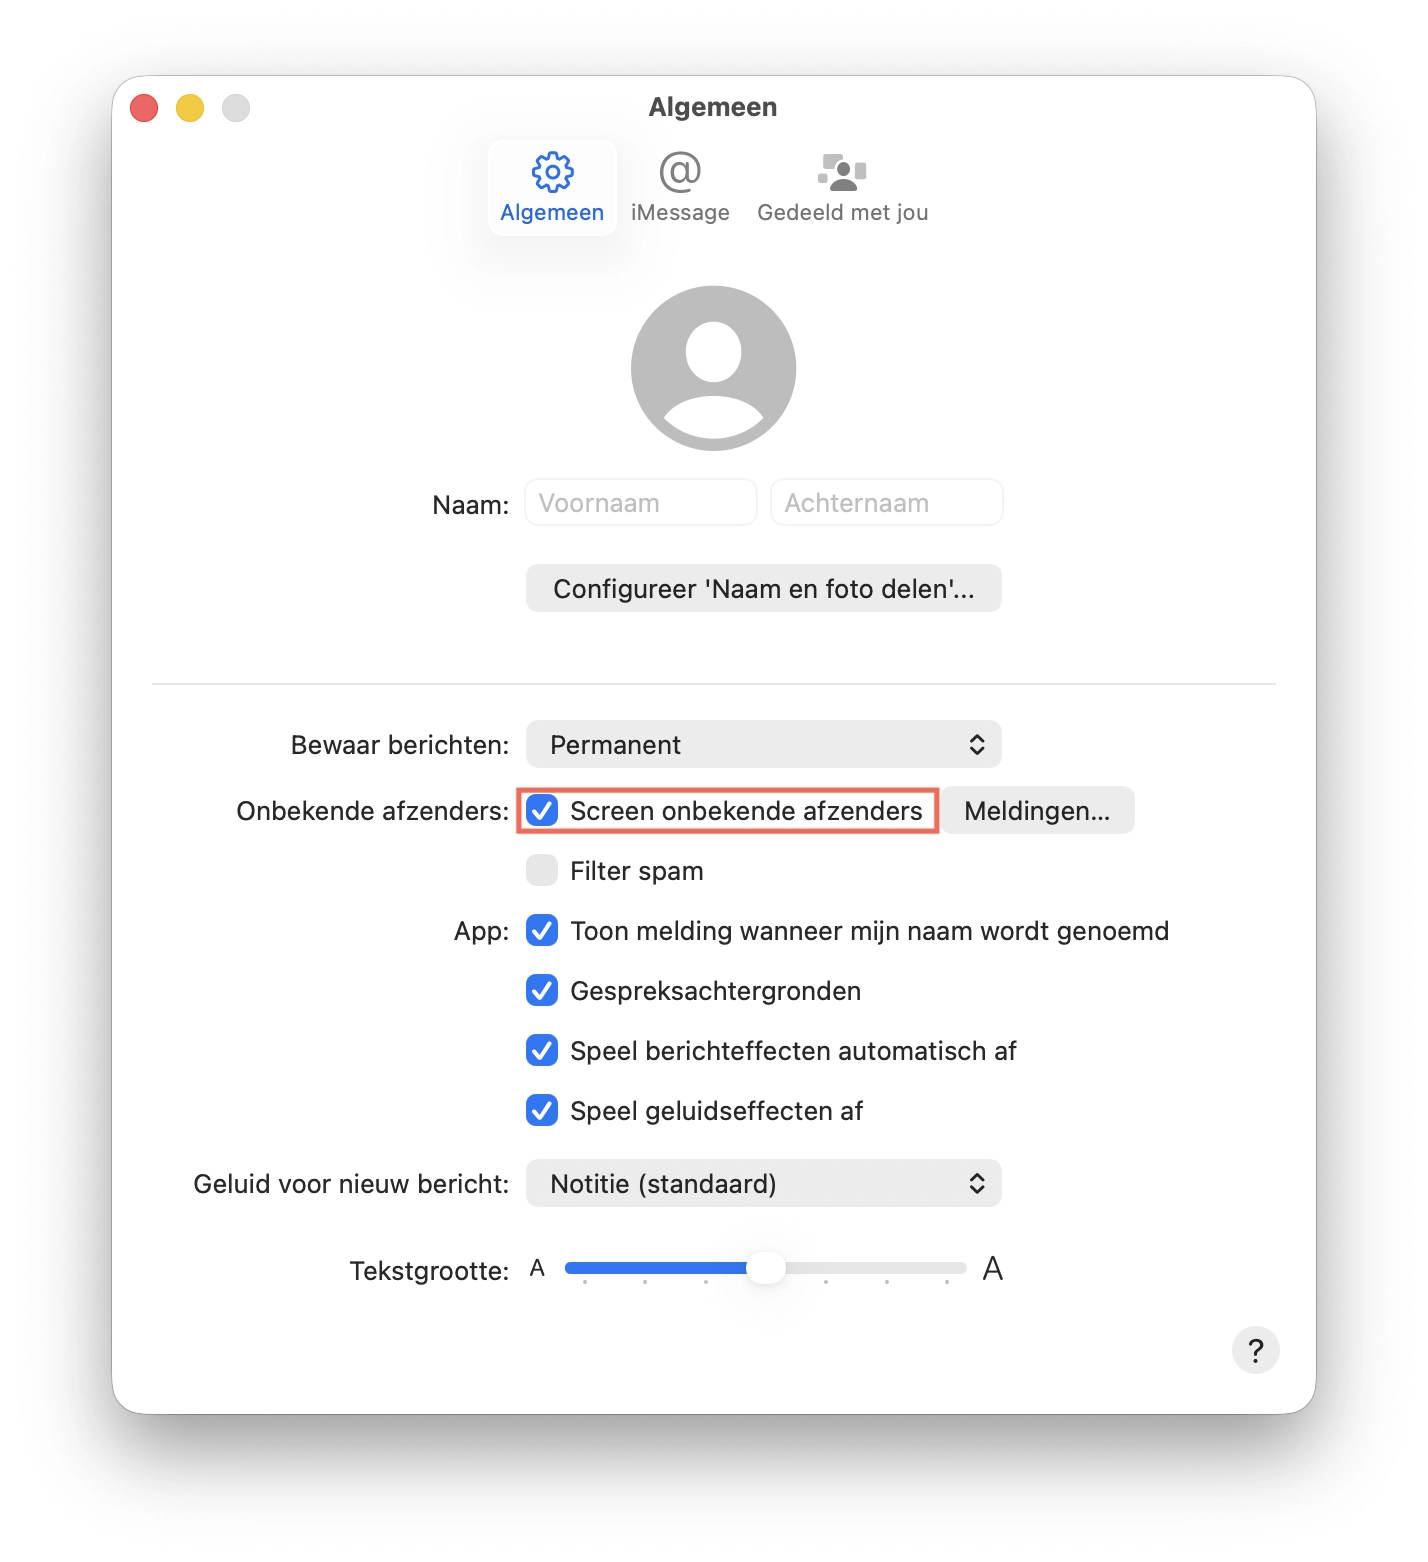Click the Tekstgrootte slider handle
Screen dimensions: 1428x1562
[766, 1268]
